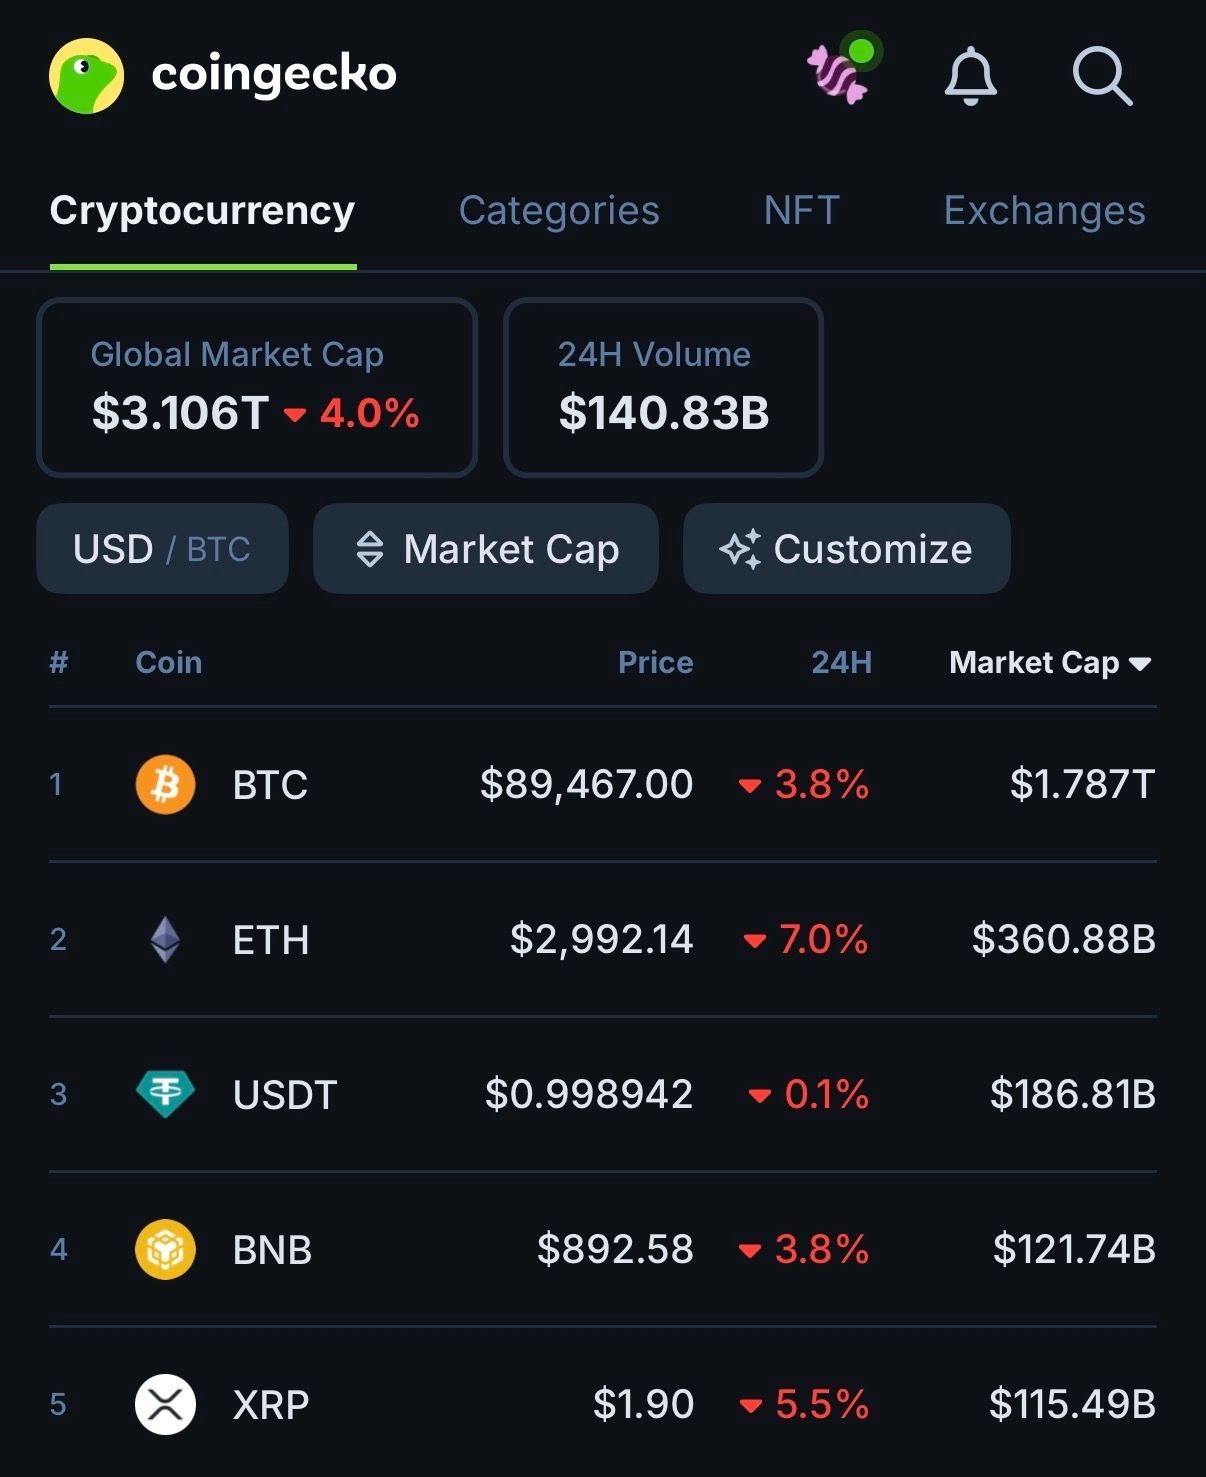
Task: Open the candy rewards icon
Action: 839,74
